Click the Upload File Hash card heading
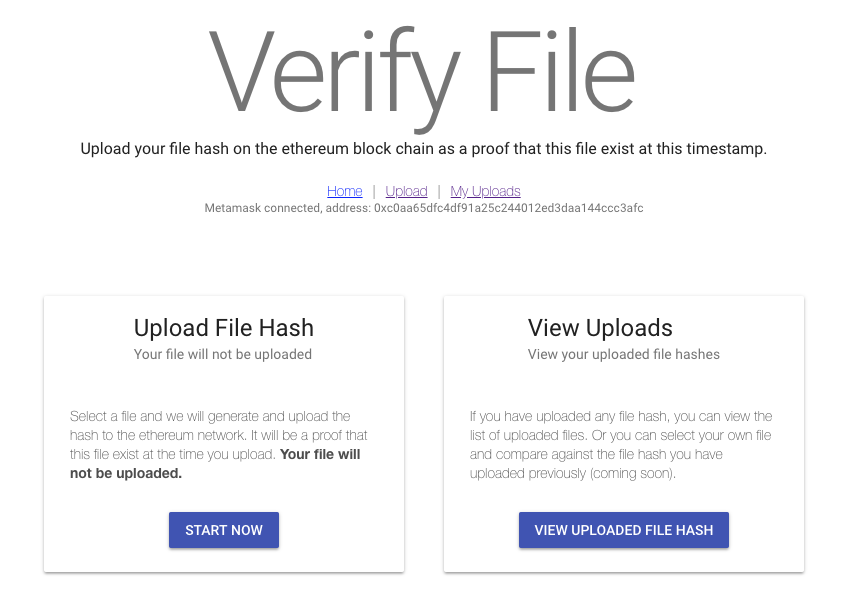Image resolution: width=845 pixels, height=613 pixels. 223,328
